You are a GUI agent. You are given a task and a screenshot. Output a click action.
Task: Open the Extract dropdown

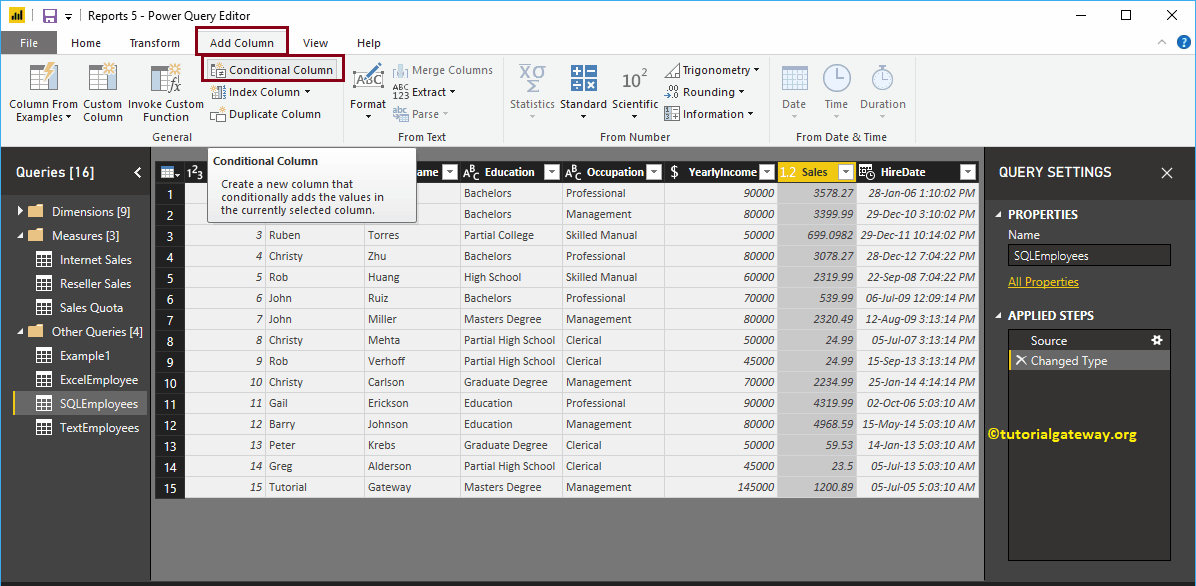(x=424, y=92)
